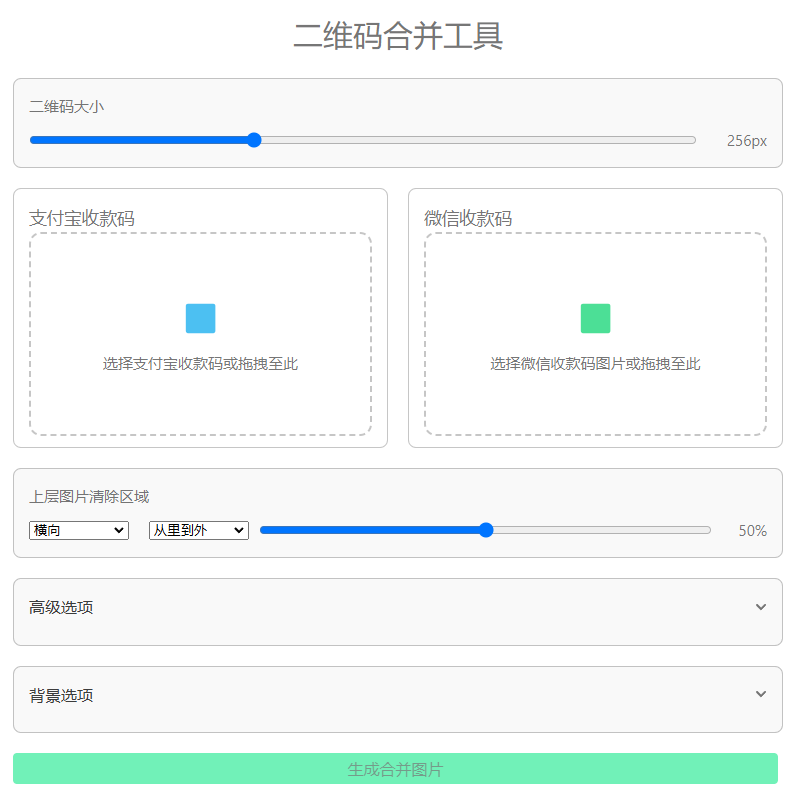
Task: Click the 微信收款码 heading
Action: [468, 218]
